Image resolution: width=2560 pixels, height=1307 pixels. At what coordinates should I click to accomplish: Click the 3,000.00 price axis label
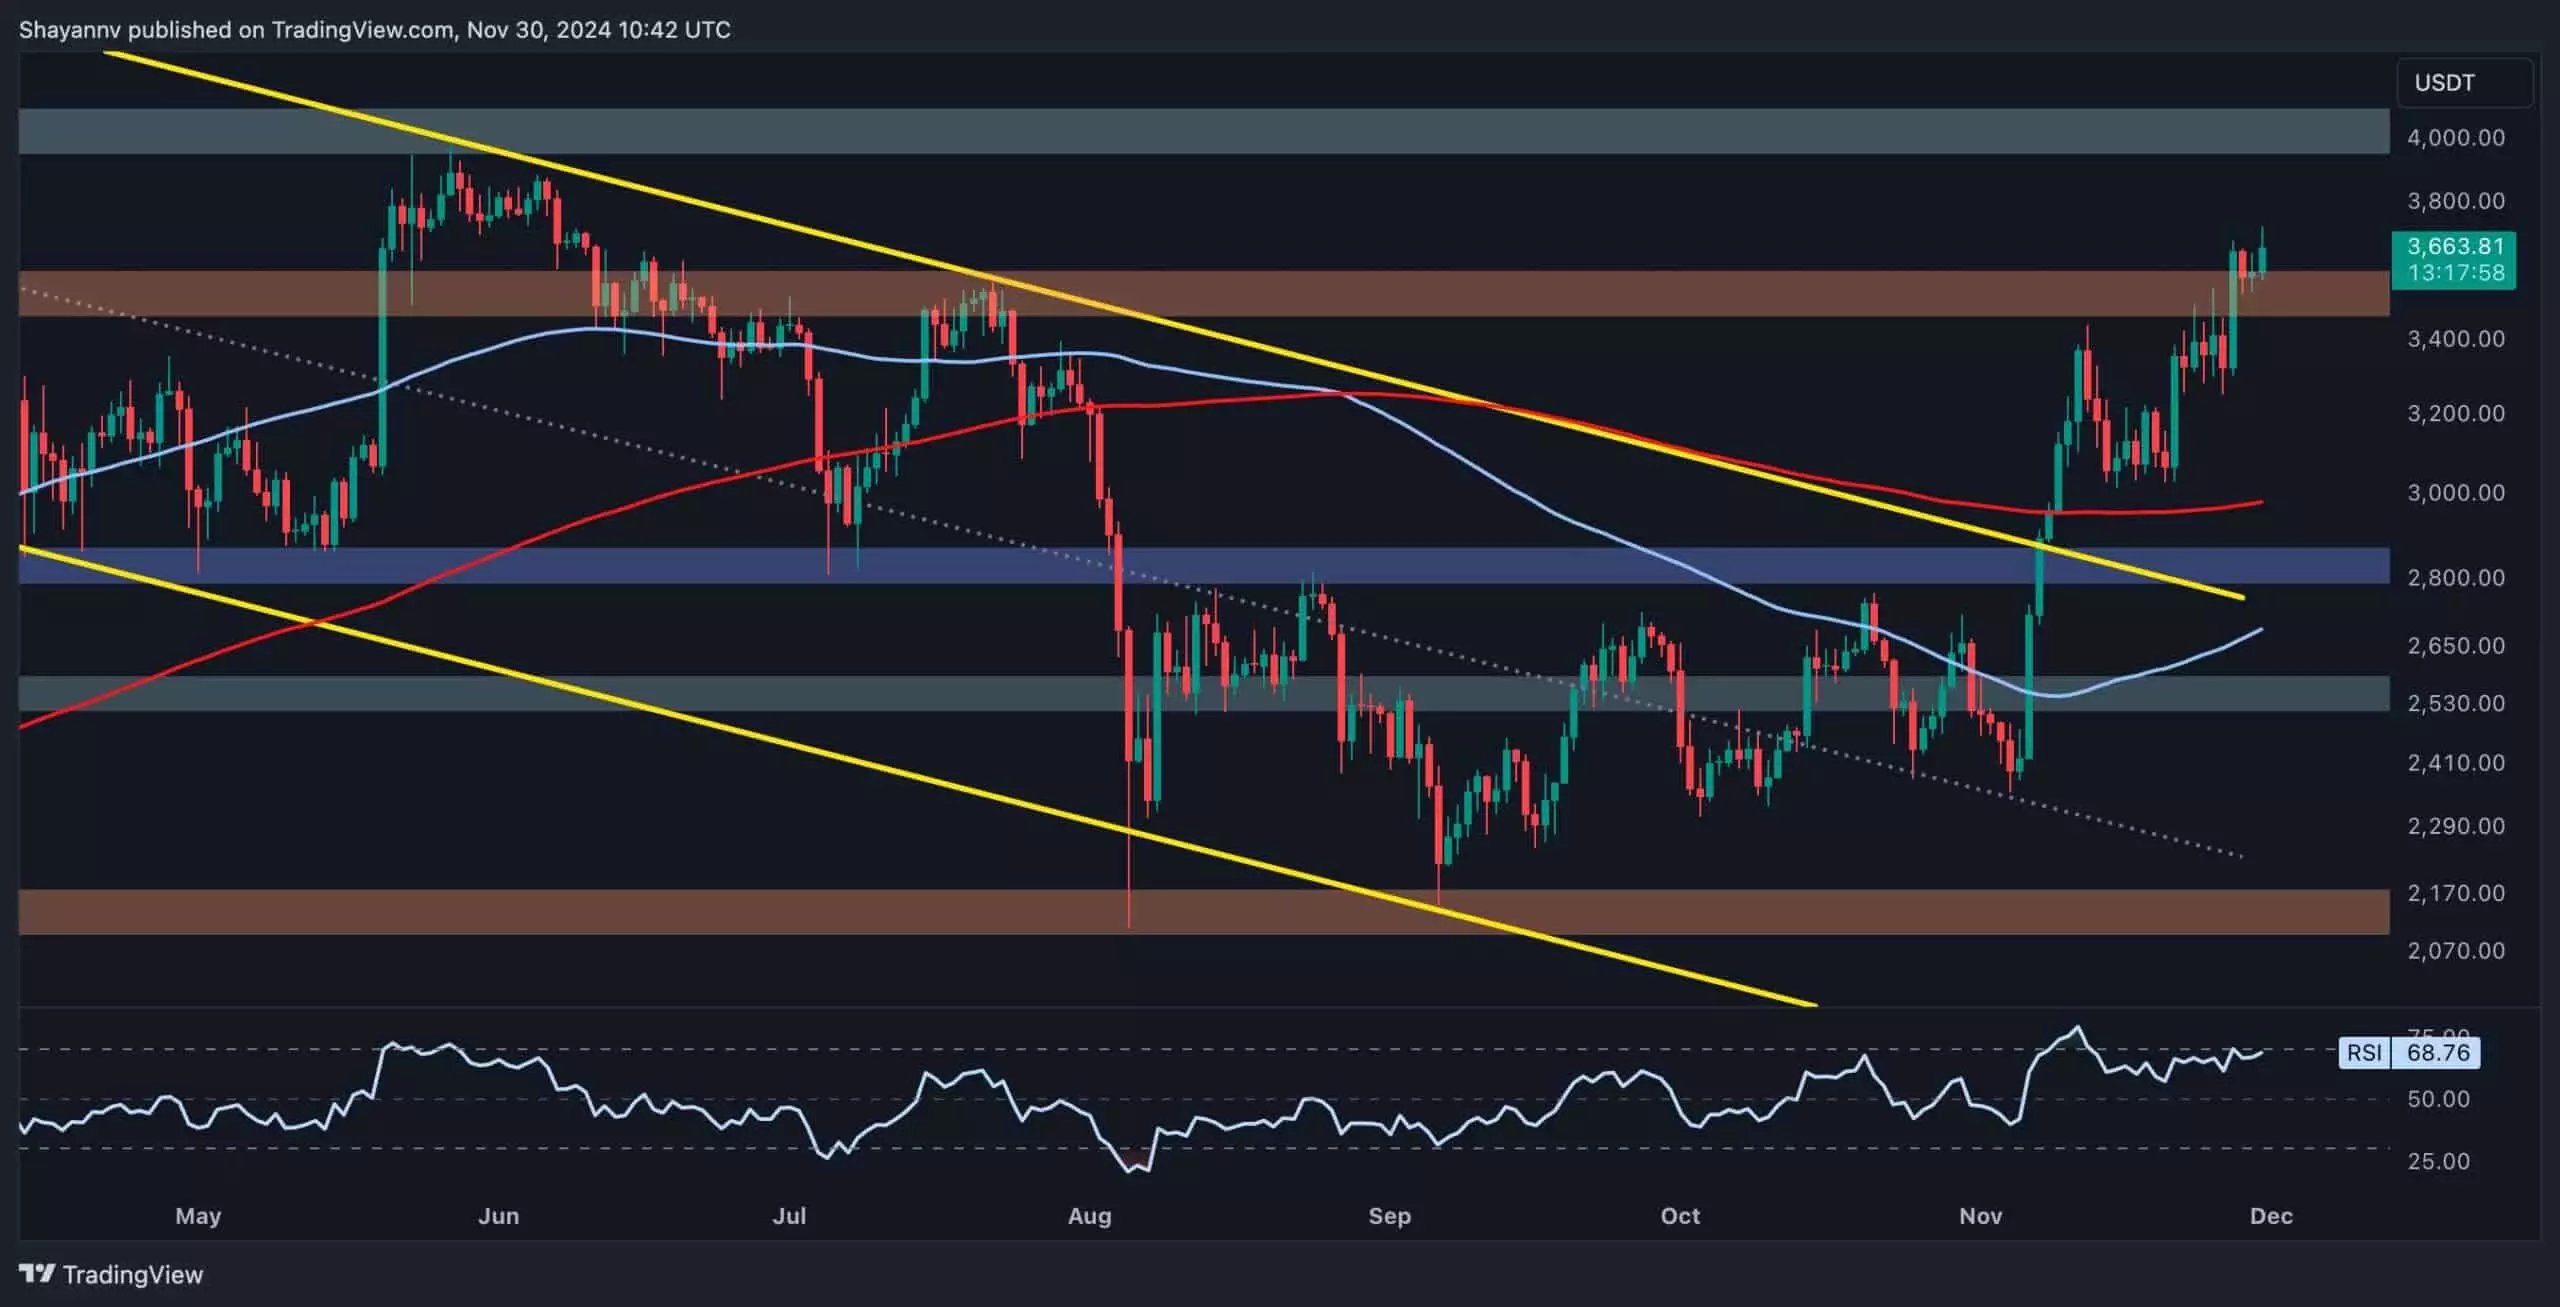(x=2456, y=493)
